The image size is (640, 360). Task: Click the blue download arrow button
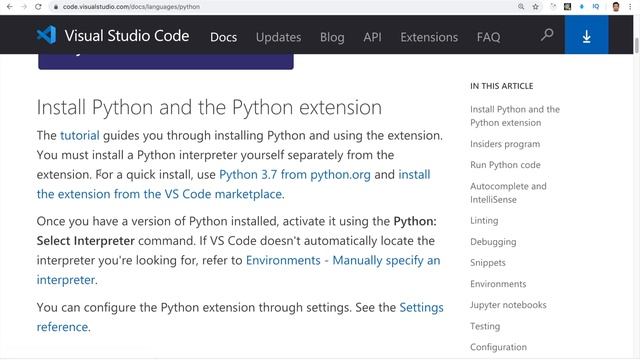tap(586, 35)
